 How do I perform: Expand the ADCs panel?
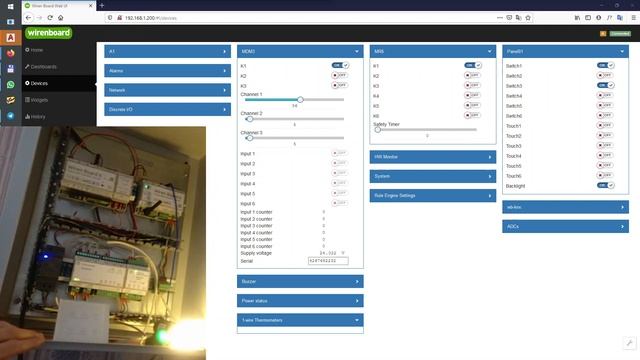point(565,227)
